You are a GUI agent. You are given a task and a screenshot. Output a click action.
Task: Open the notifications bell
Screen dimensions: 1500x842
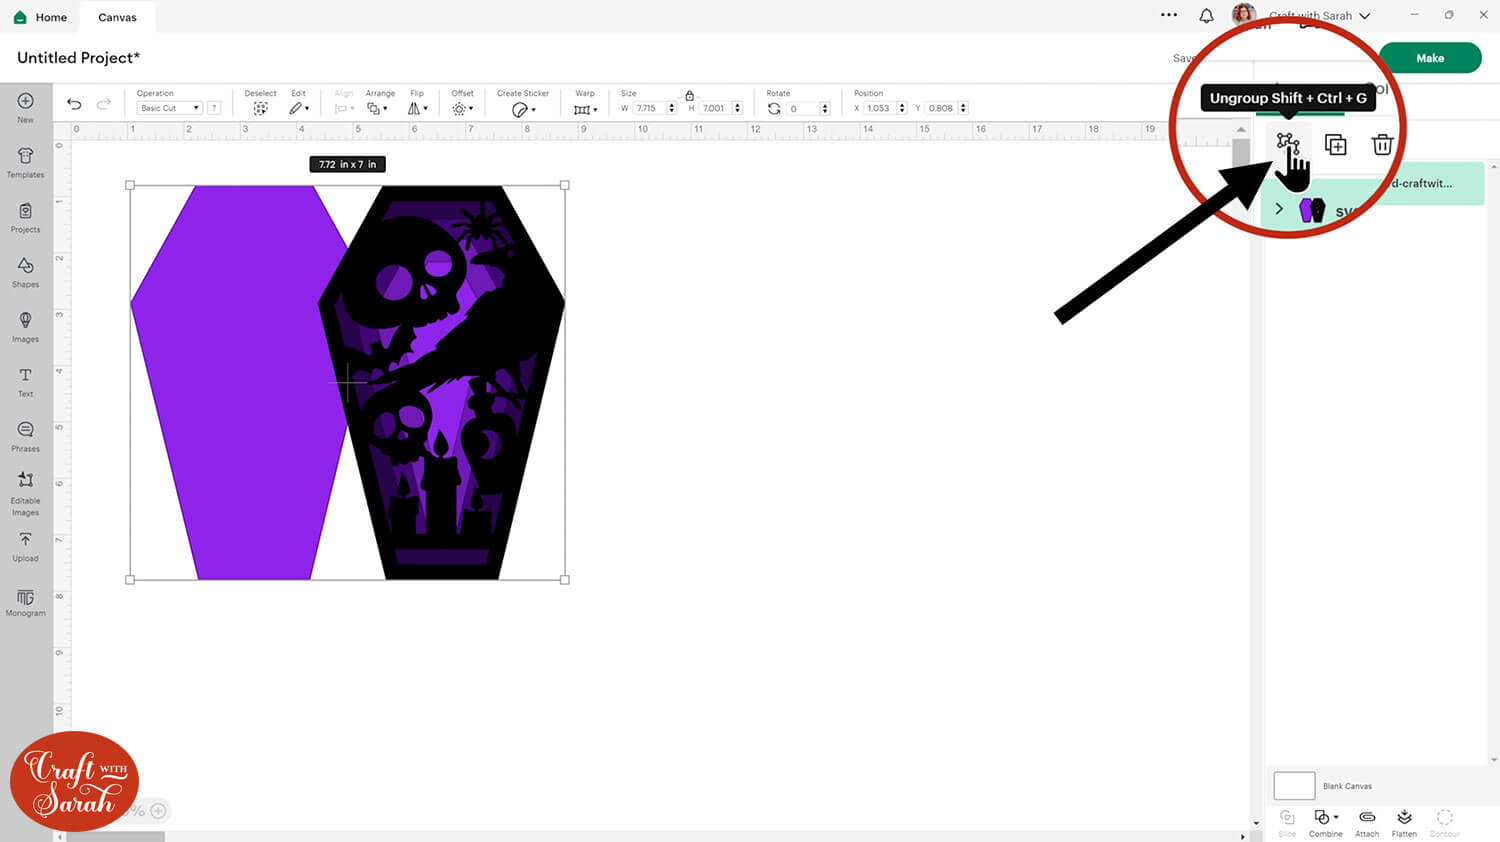[1207, 15]
